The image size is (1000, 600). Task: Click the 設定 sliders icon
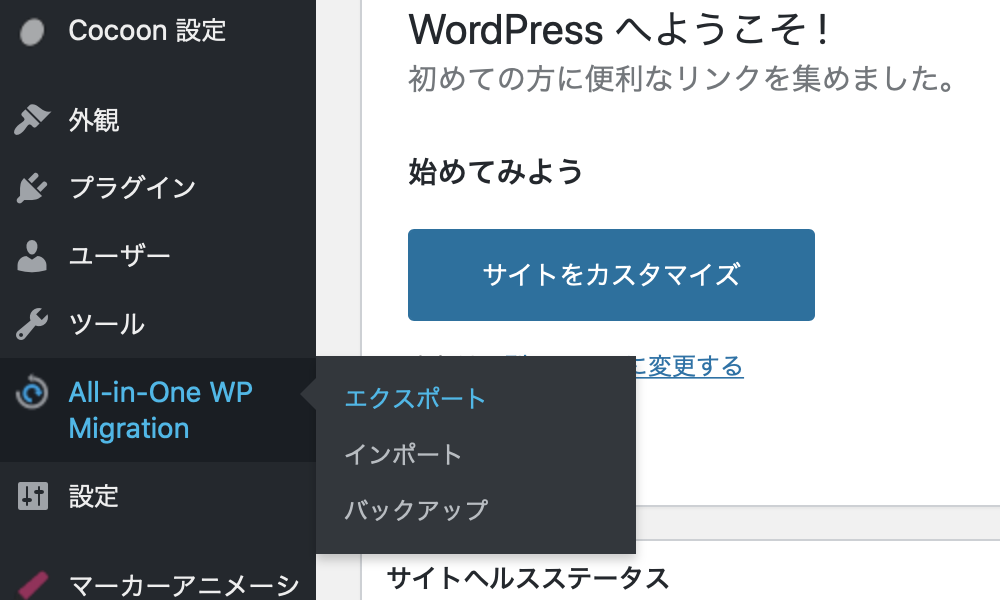33,496
